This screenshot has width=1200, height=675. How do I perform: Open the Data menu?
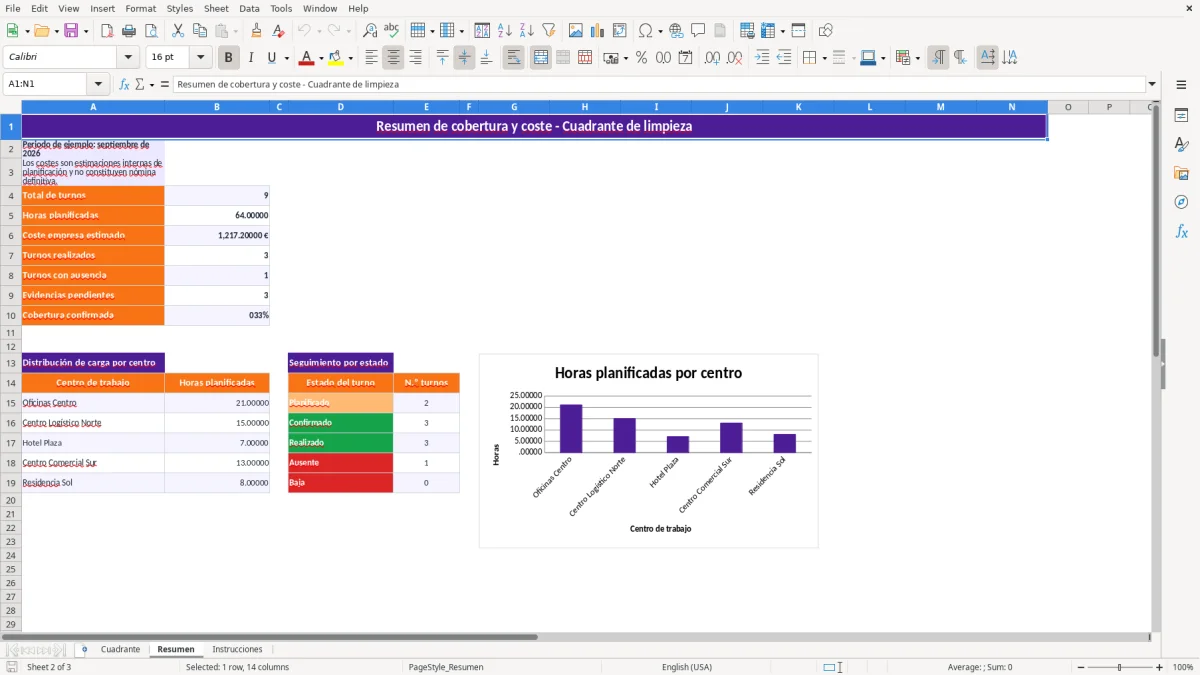(249, 8)
